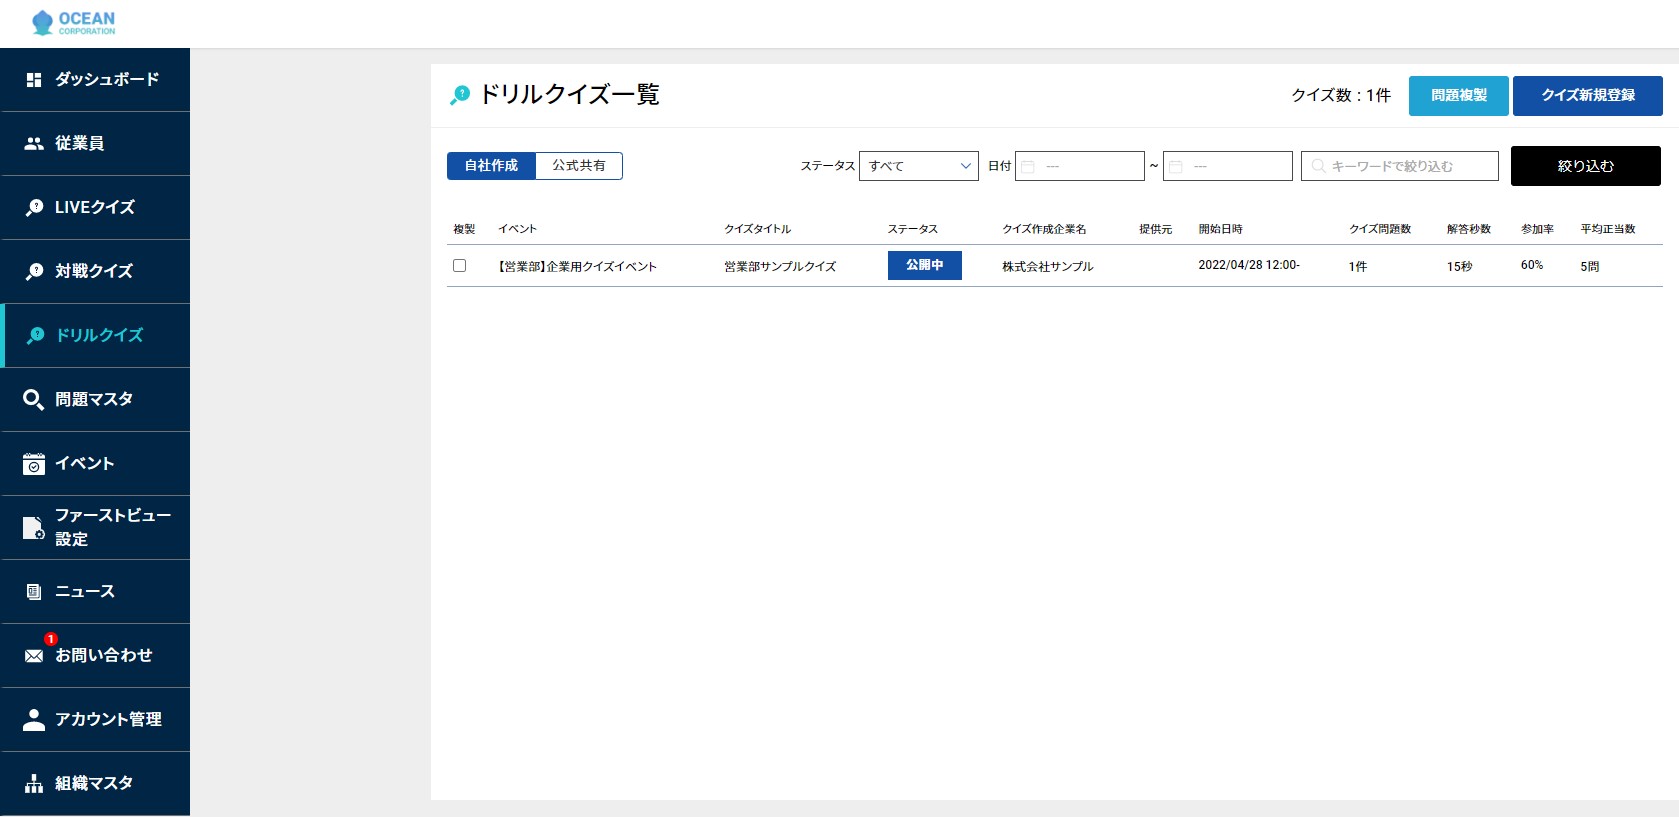1679x817 pixels.
Task: Click the 問題マスタ magnifier icon
Action: tap(34, 400)
